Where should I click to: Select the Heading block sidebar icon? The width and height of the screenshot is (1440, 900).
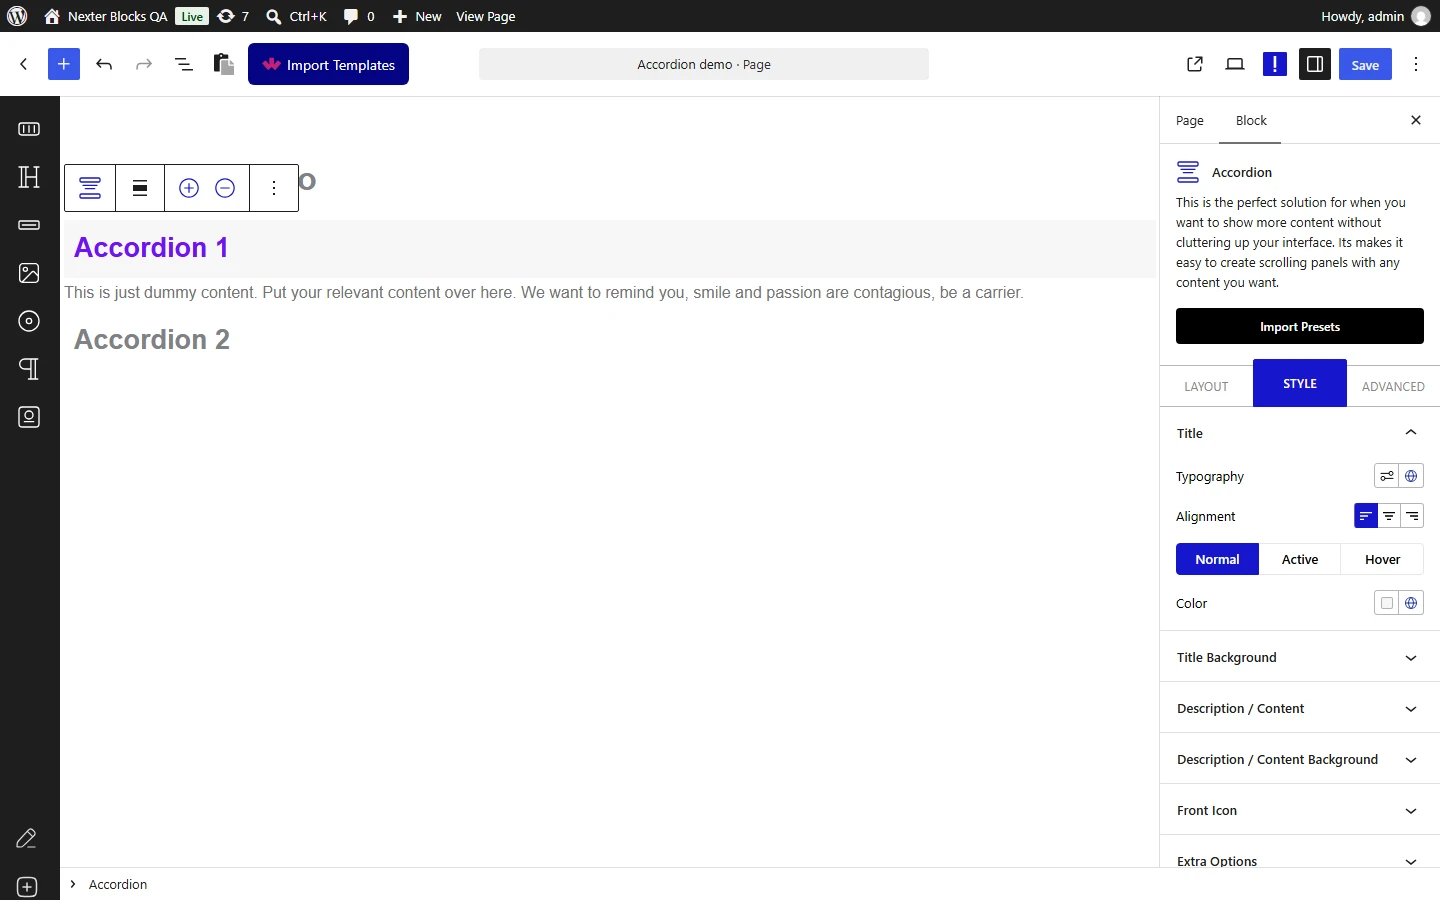29,177
